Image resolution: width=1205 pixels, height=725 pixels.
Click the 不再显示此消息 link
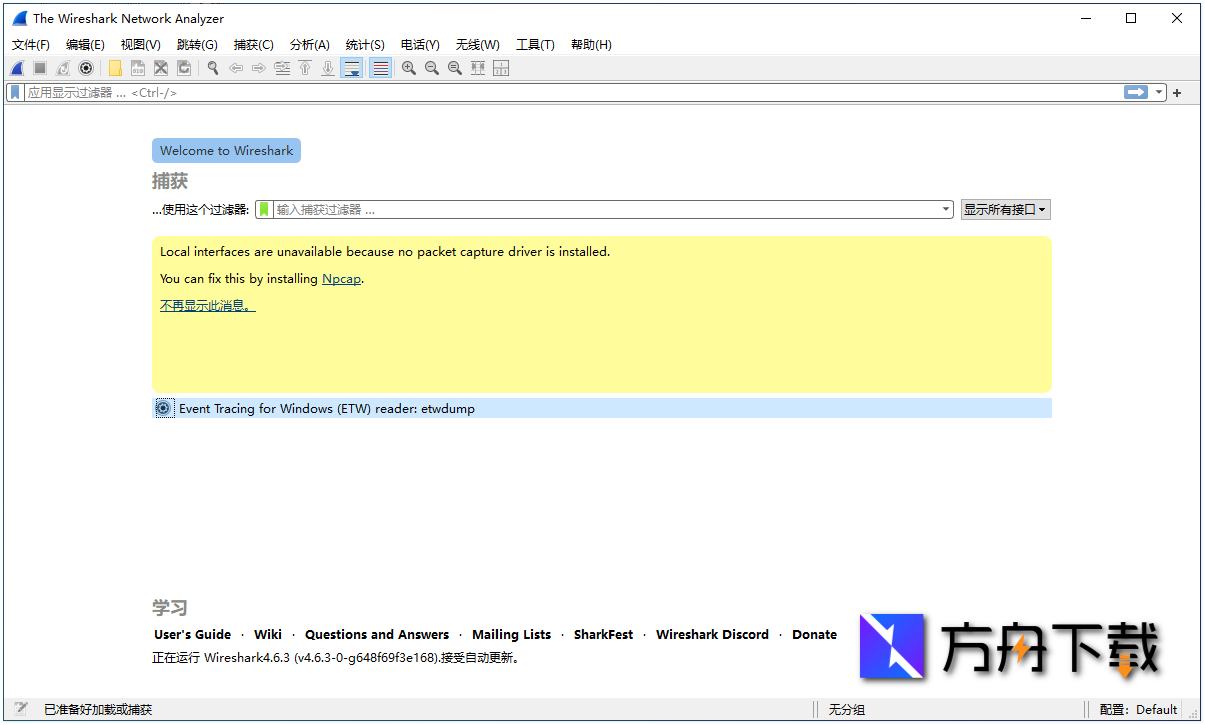[x=207, y=305]
